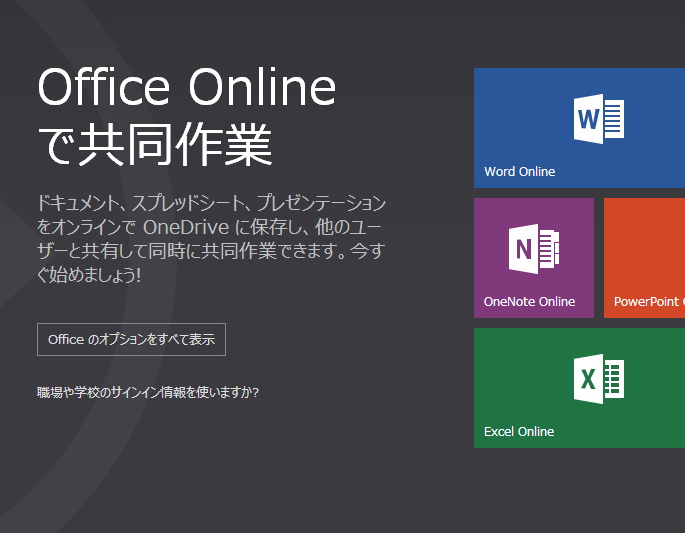Open the blue Word Online tile
This screenshot has height=533, width=685.
pos(579,127)
